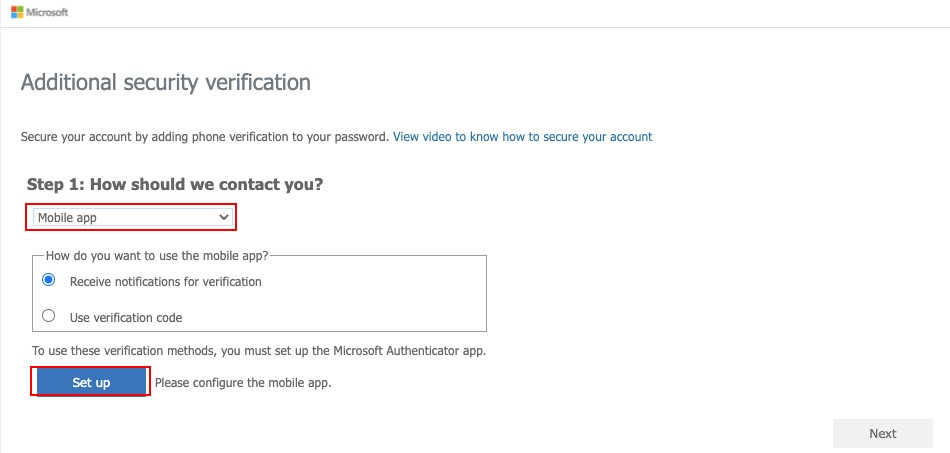950x453 pixels.
Task: Click the Microsoft Authenticator app instruction sentence
Action: 259,351
